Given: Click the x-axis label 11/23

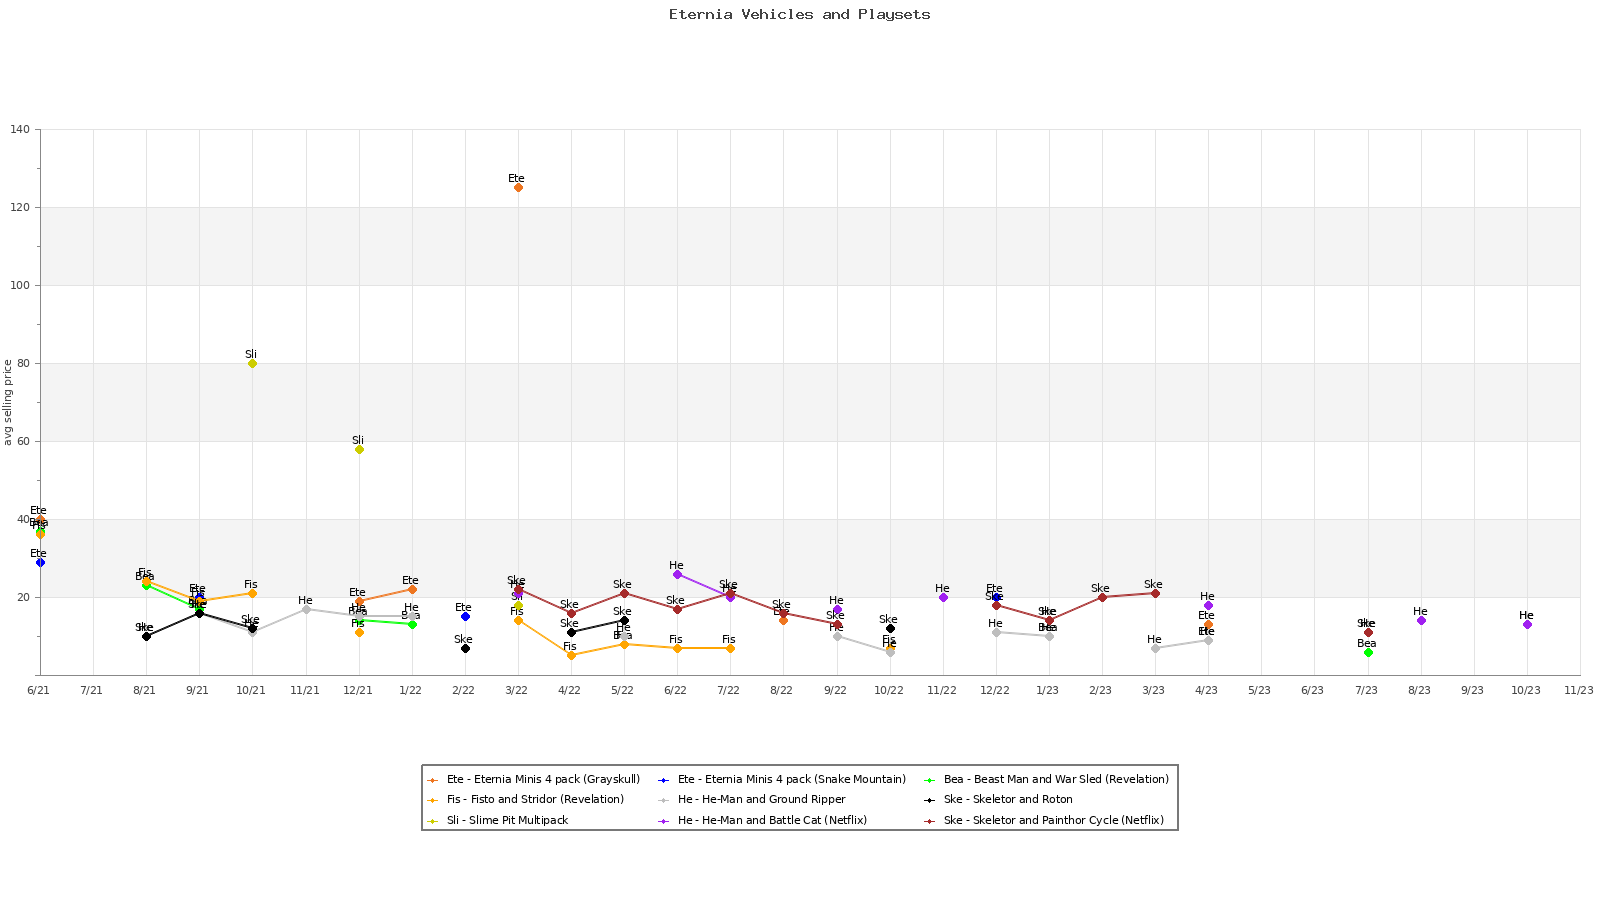Looking at the screenshot, I should point(1579,690).
